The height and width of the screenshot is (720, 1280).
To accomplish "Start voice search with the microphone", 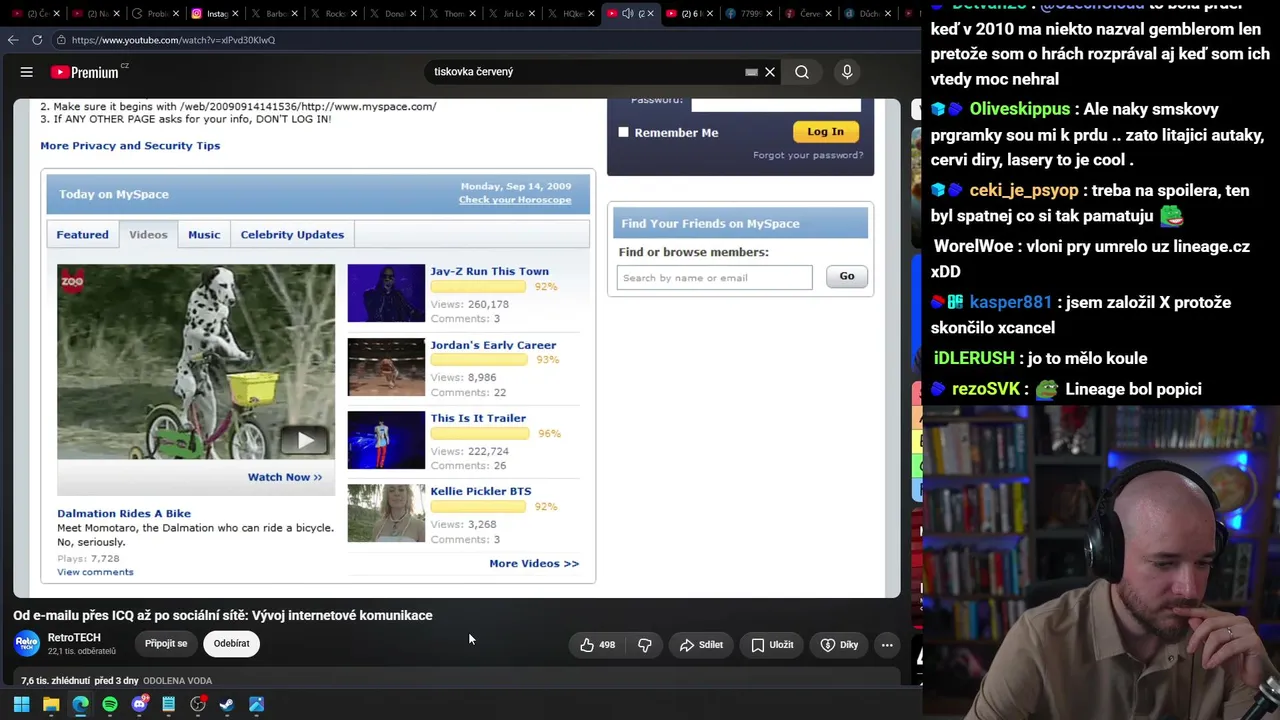I will 847,72.
